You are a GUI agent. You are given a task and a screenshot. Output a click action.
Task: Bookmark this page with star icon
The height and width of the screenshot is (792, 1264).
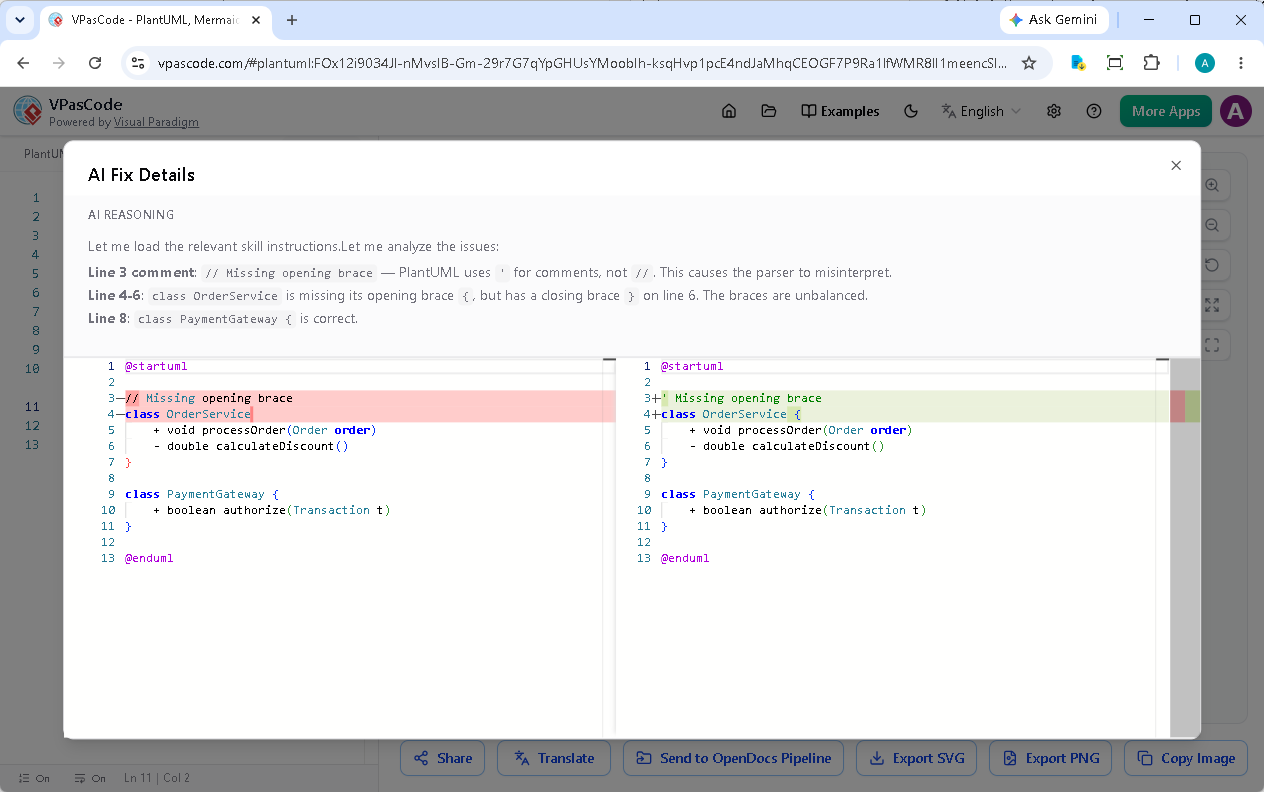tap(1029, 63)
